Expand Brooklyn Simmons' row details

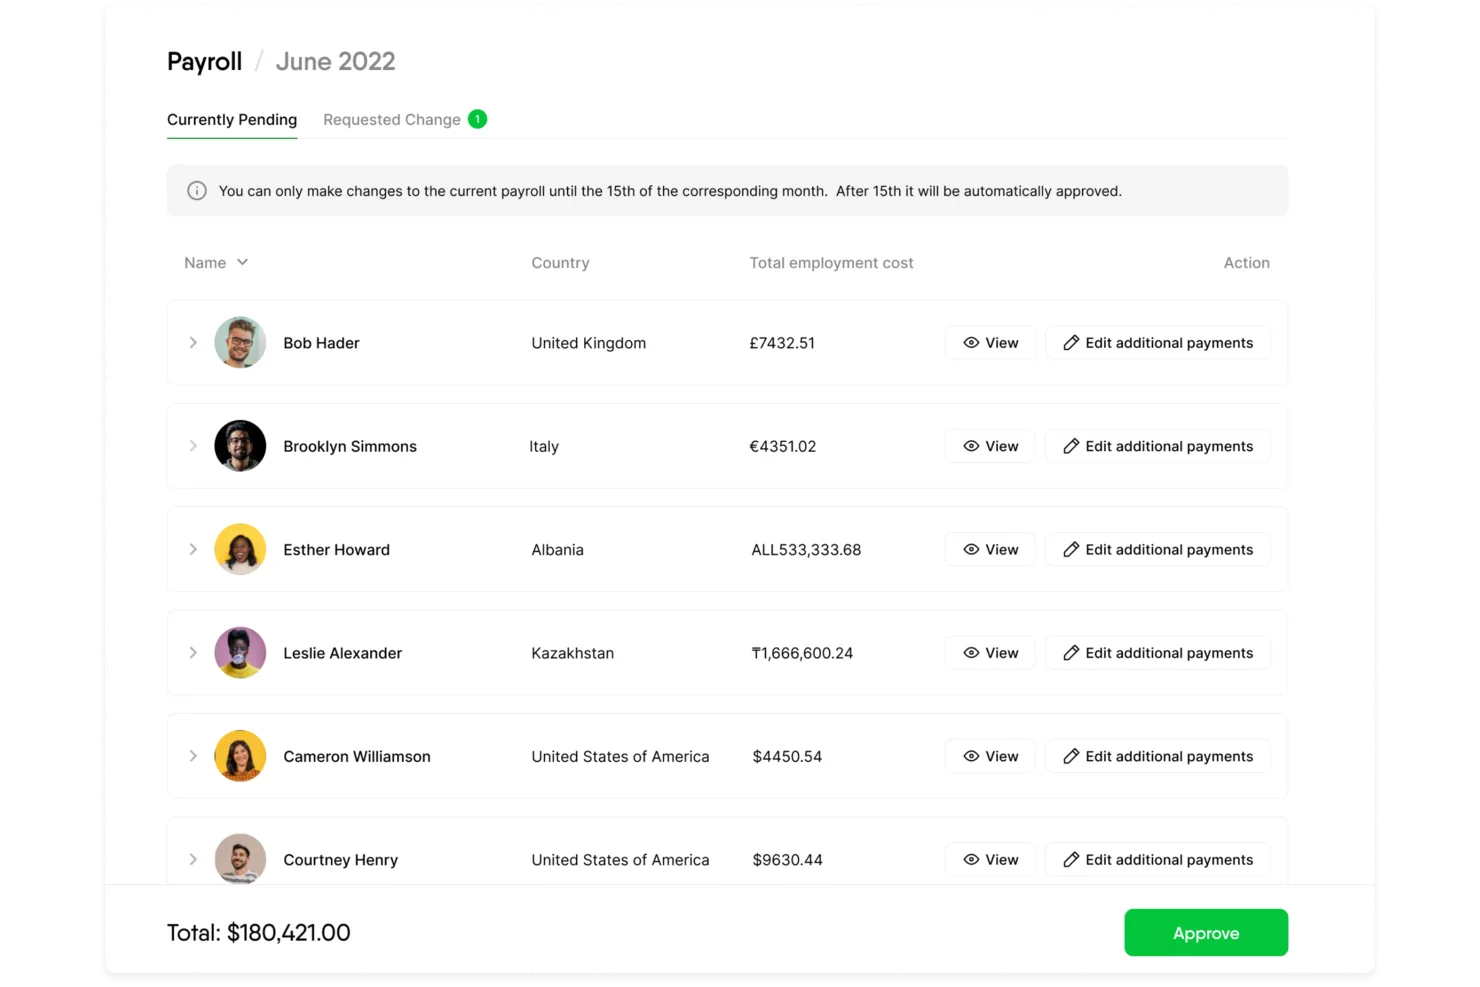click(x=193, y=446)
